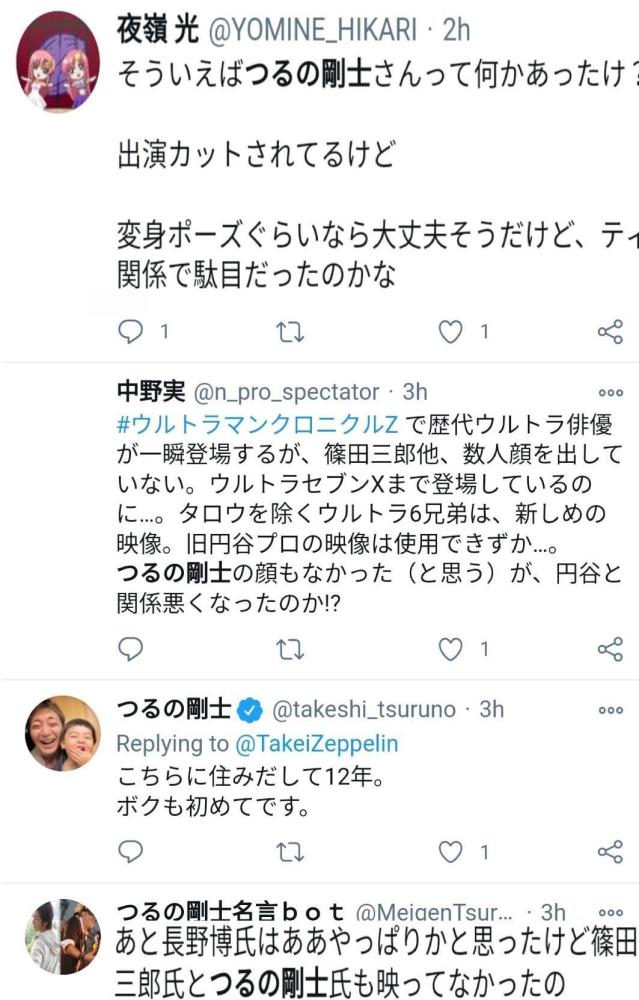Retweet つるの剛士's reply
The image size is (639, 1000).
pyautogui.click(x=292, y=849)
